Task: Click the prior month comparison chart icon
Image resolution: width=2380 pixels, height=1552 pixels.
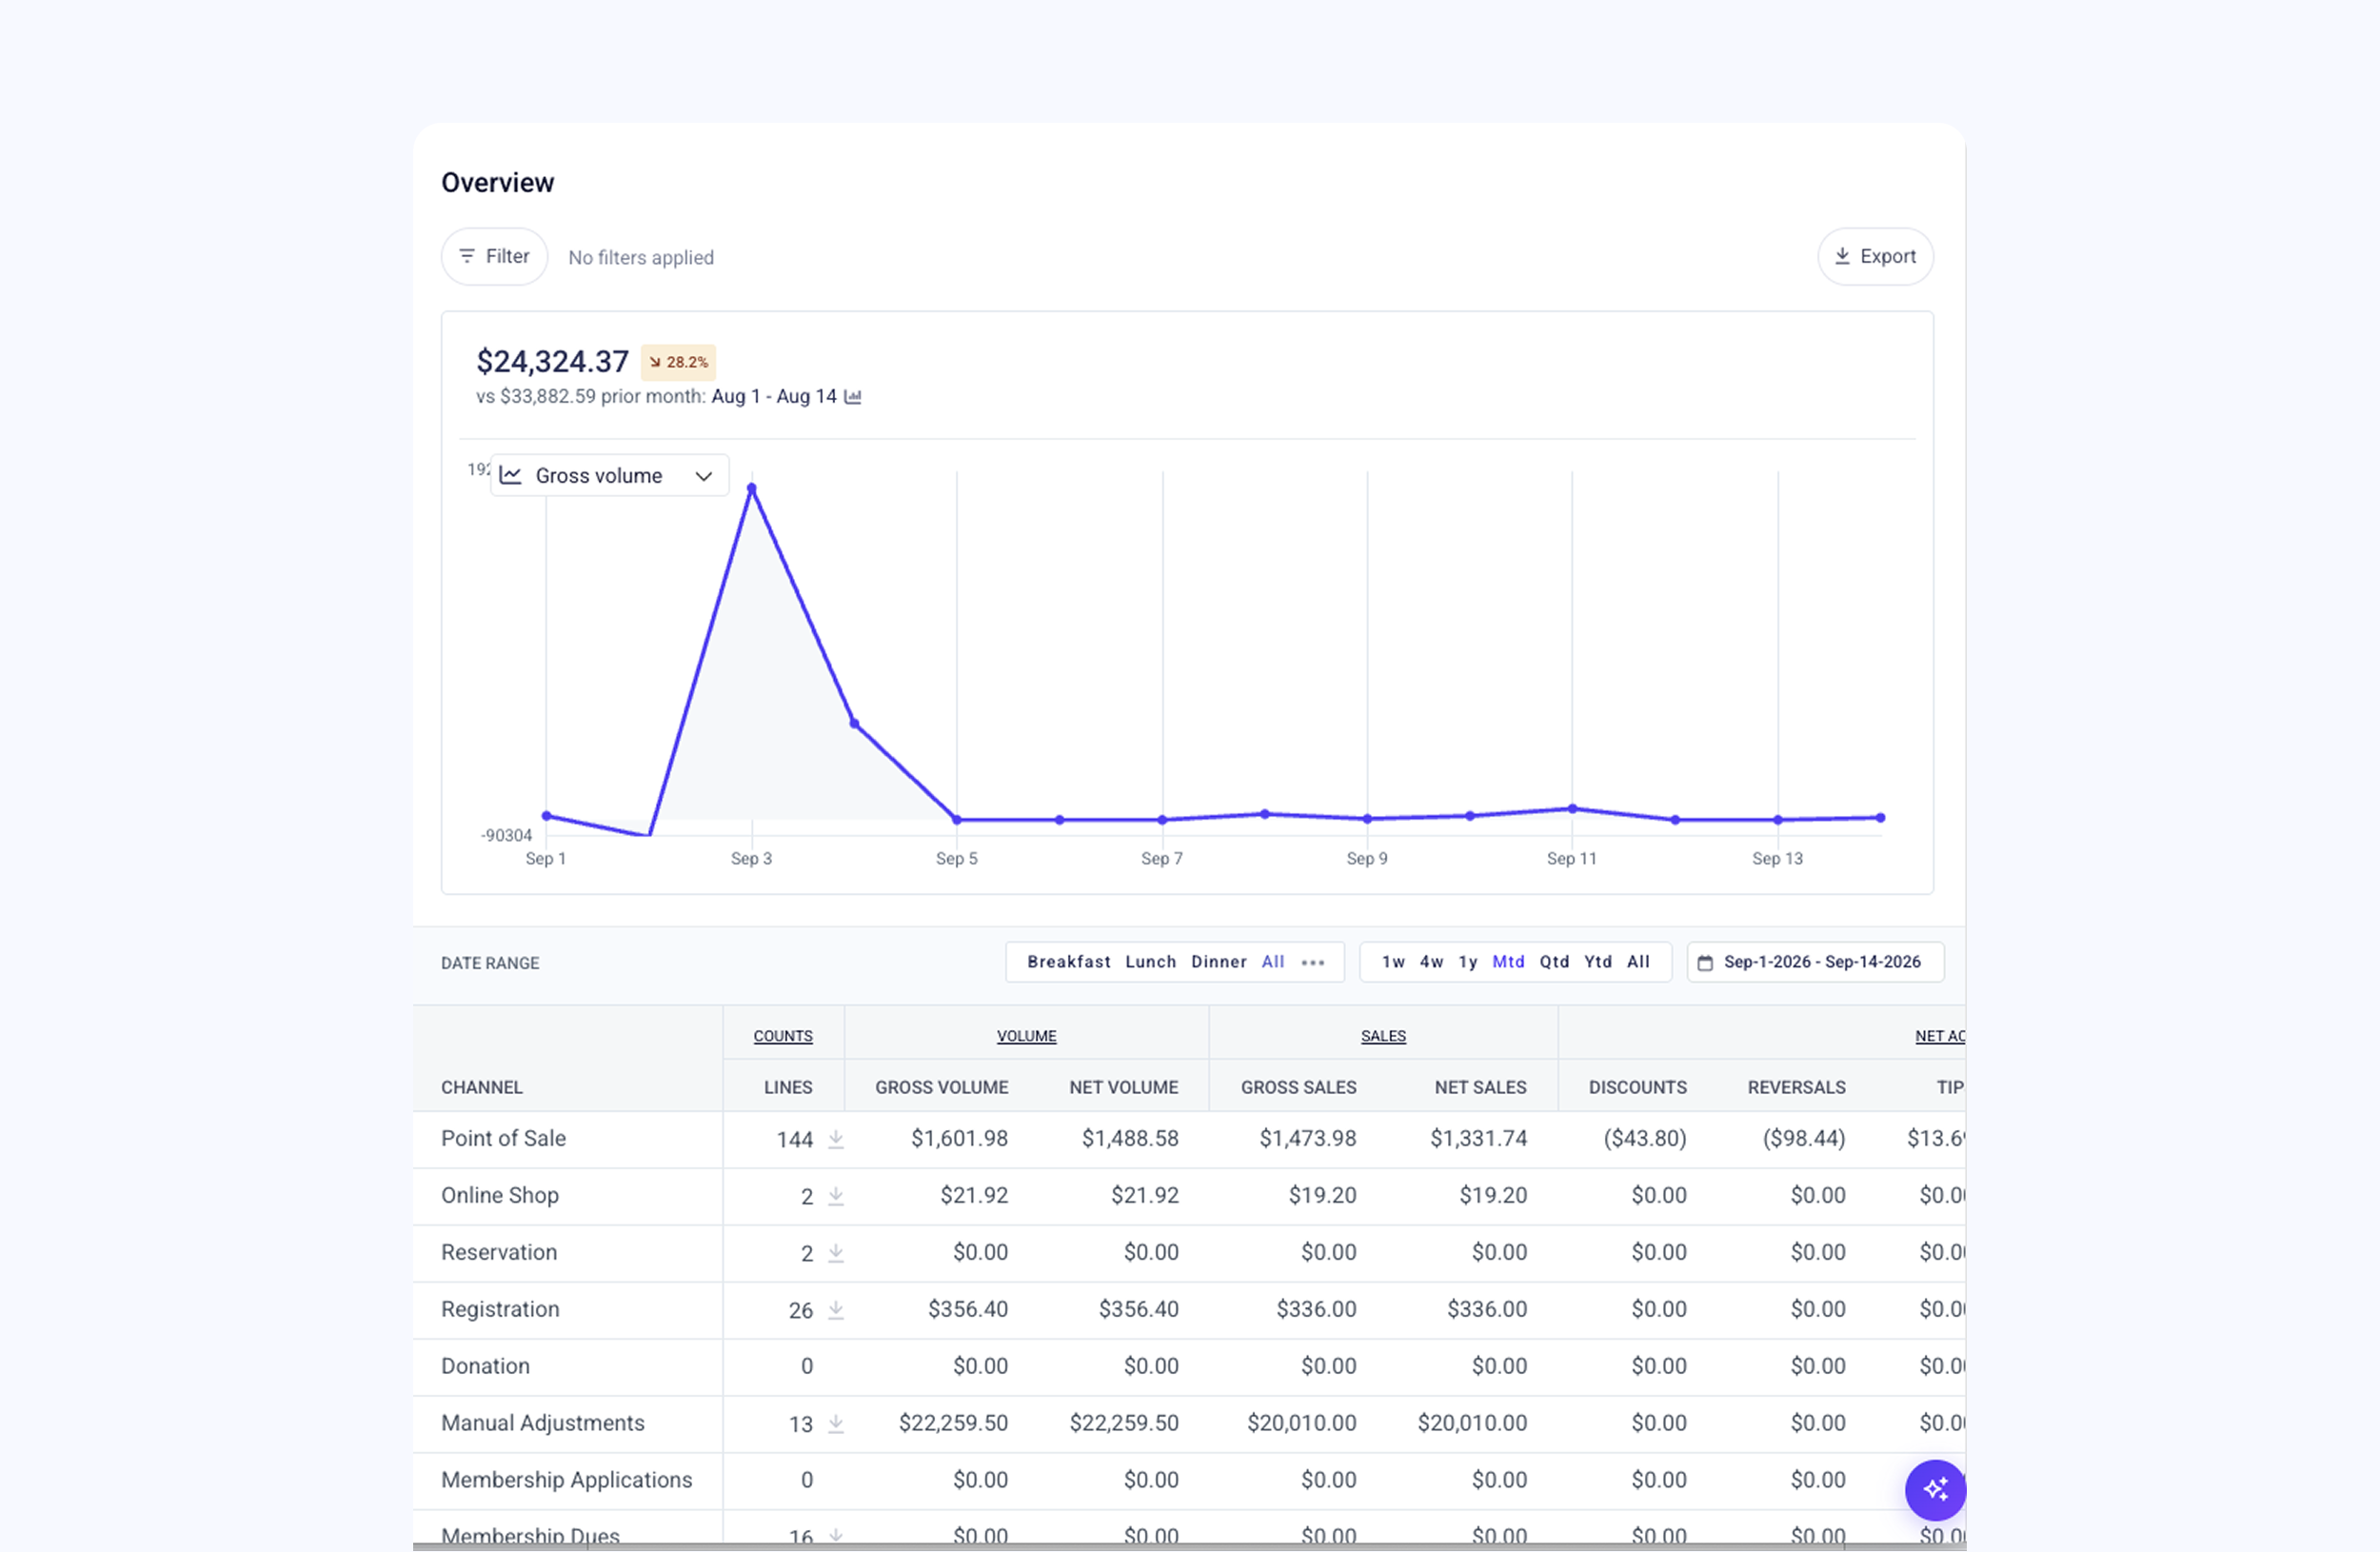Action: click(853, 397)
